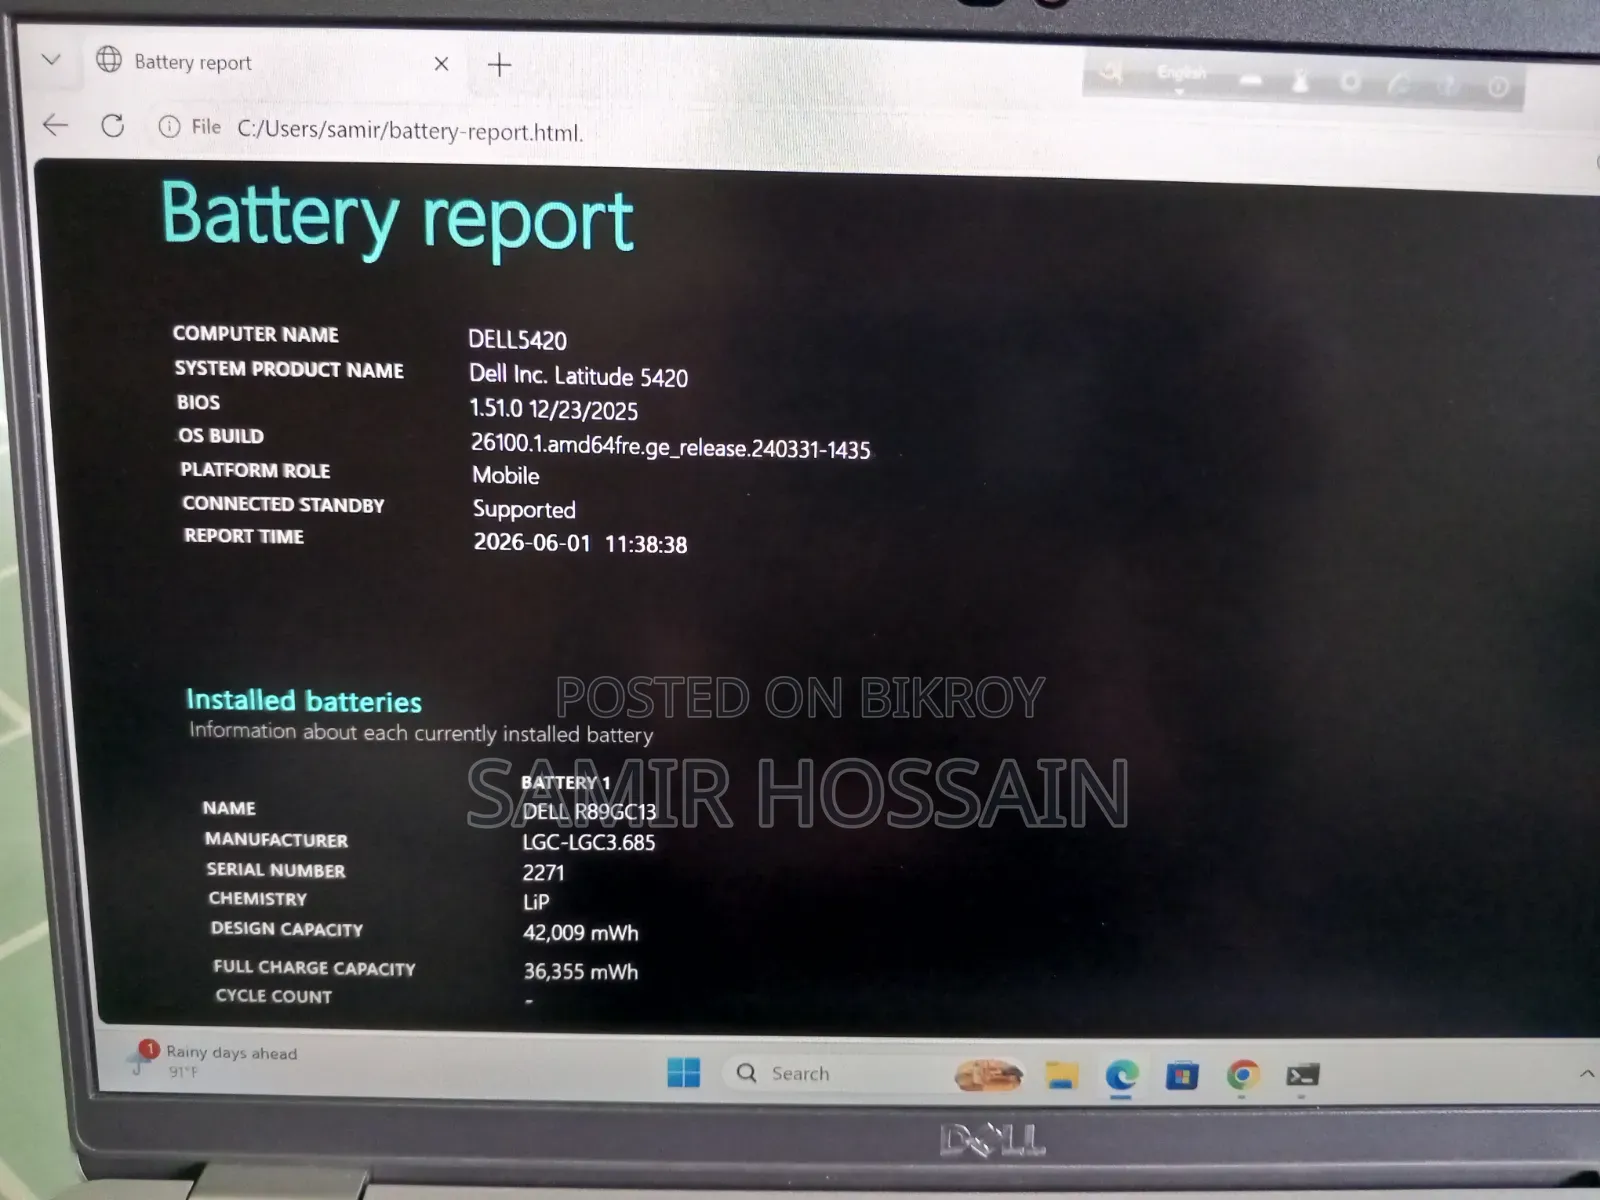Select the Dell Inc. Latitude 5420 product name
This screenshot has width=1600, height=1200.
(578, 376)
